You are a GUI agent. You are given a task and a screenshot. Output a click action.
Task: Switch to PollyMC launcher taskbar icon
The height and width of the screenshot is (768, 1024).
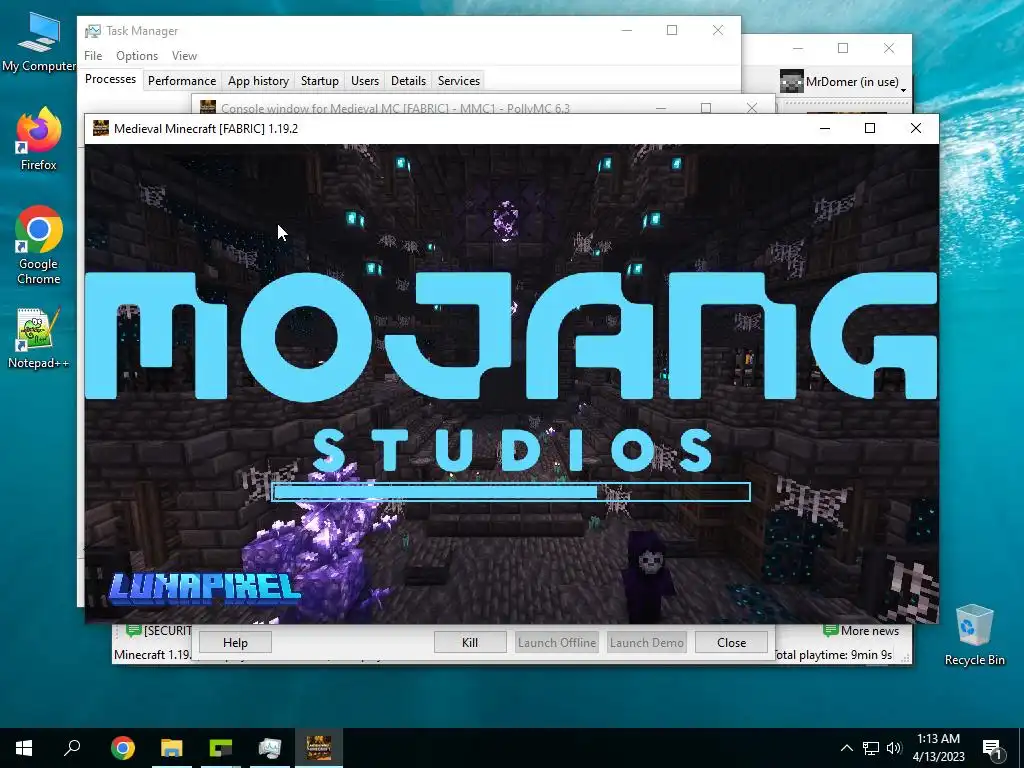click(221, 748)
